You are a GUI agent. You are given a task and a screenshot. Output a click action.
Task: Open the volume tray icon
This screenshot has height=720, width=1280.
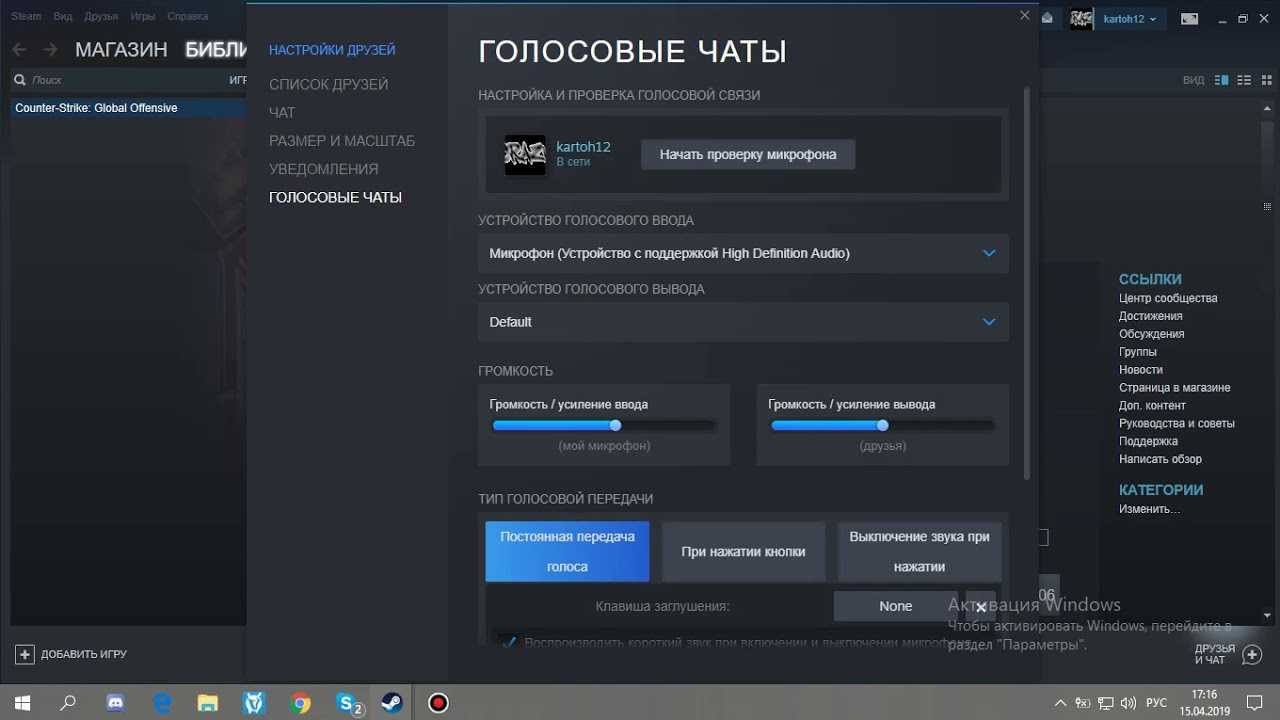tap(1128, 703)
